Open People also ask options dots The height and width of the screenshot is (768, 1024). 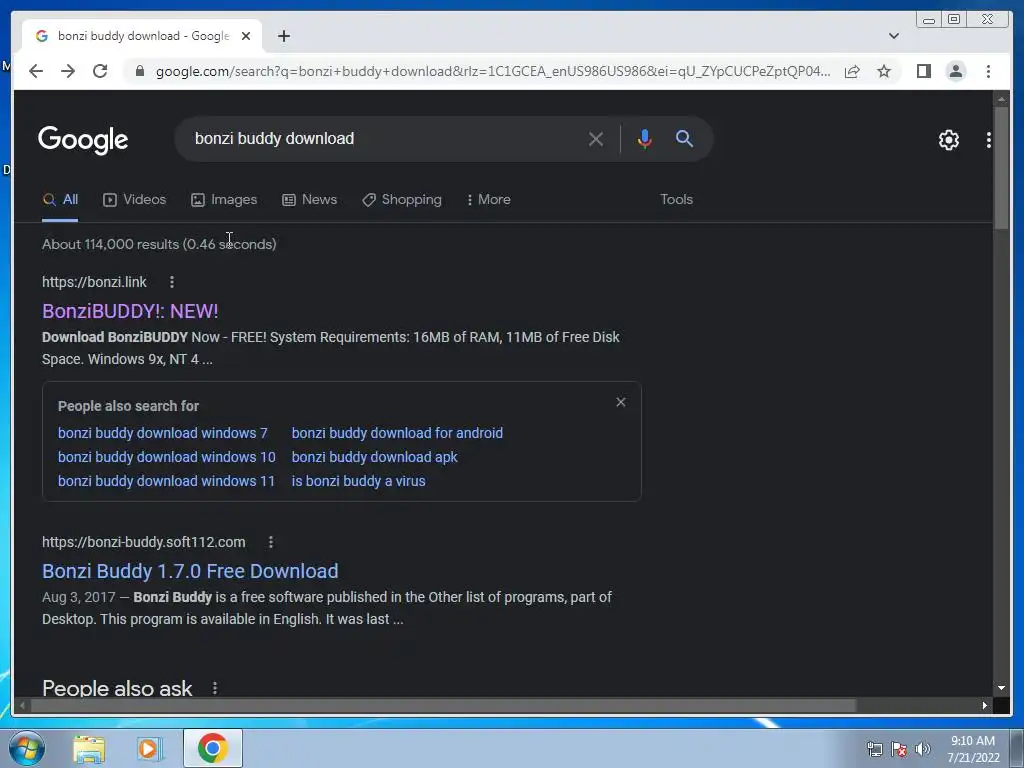pyautogui.click(x=215, y=688)
